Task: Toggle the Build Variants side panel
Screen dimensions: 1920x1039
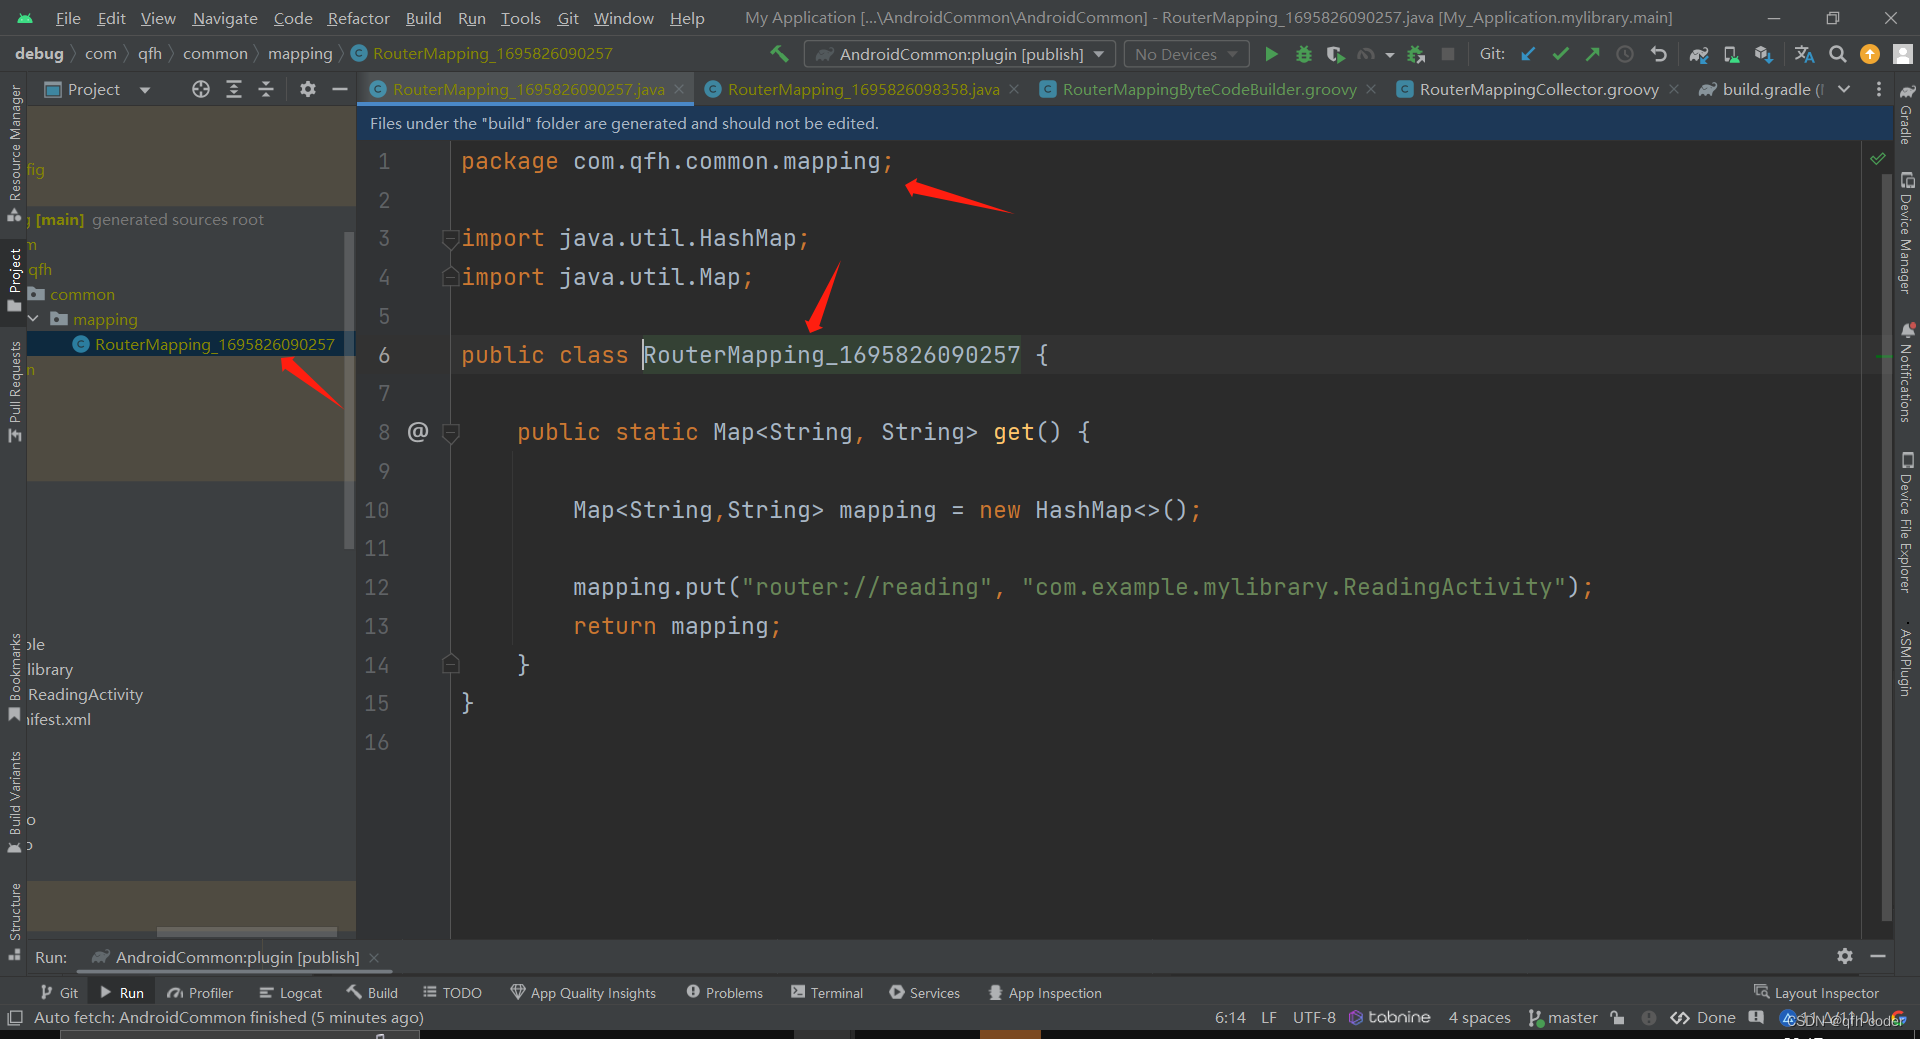Action: point(14,801)
